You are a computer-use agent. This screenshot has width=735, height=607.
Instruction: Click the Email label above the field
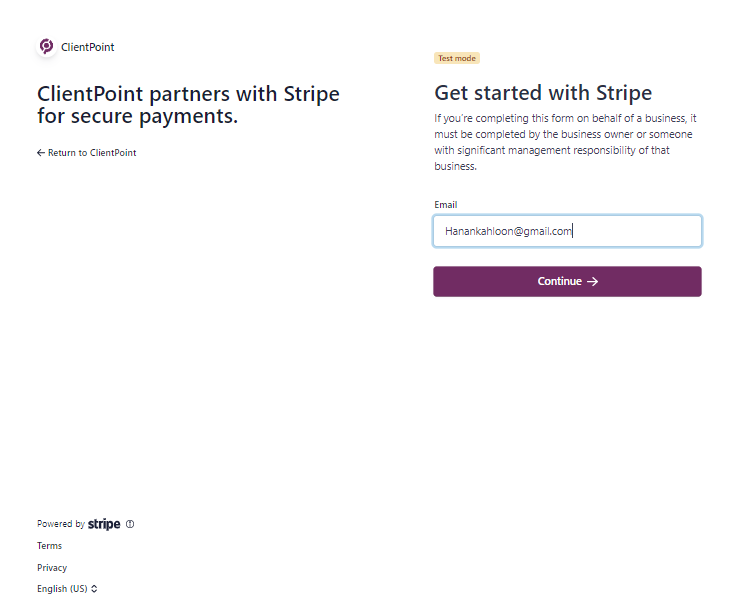coord(445,205)
